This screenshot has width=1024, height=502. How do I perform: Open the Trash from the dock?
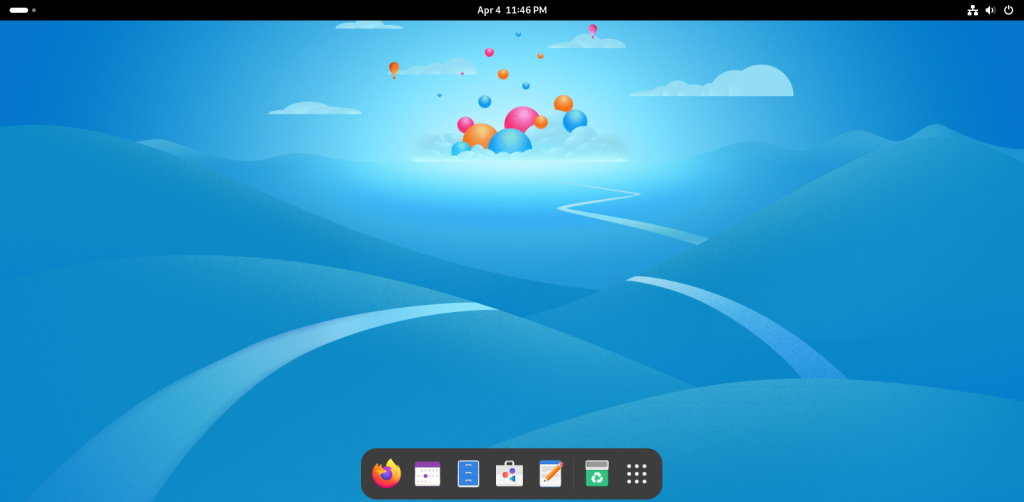tap(597, 473)
